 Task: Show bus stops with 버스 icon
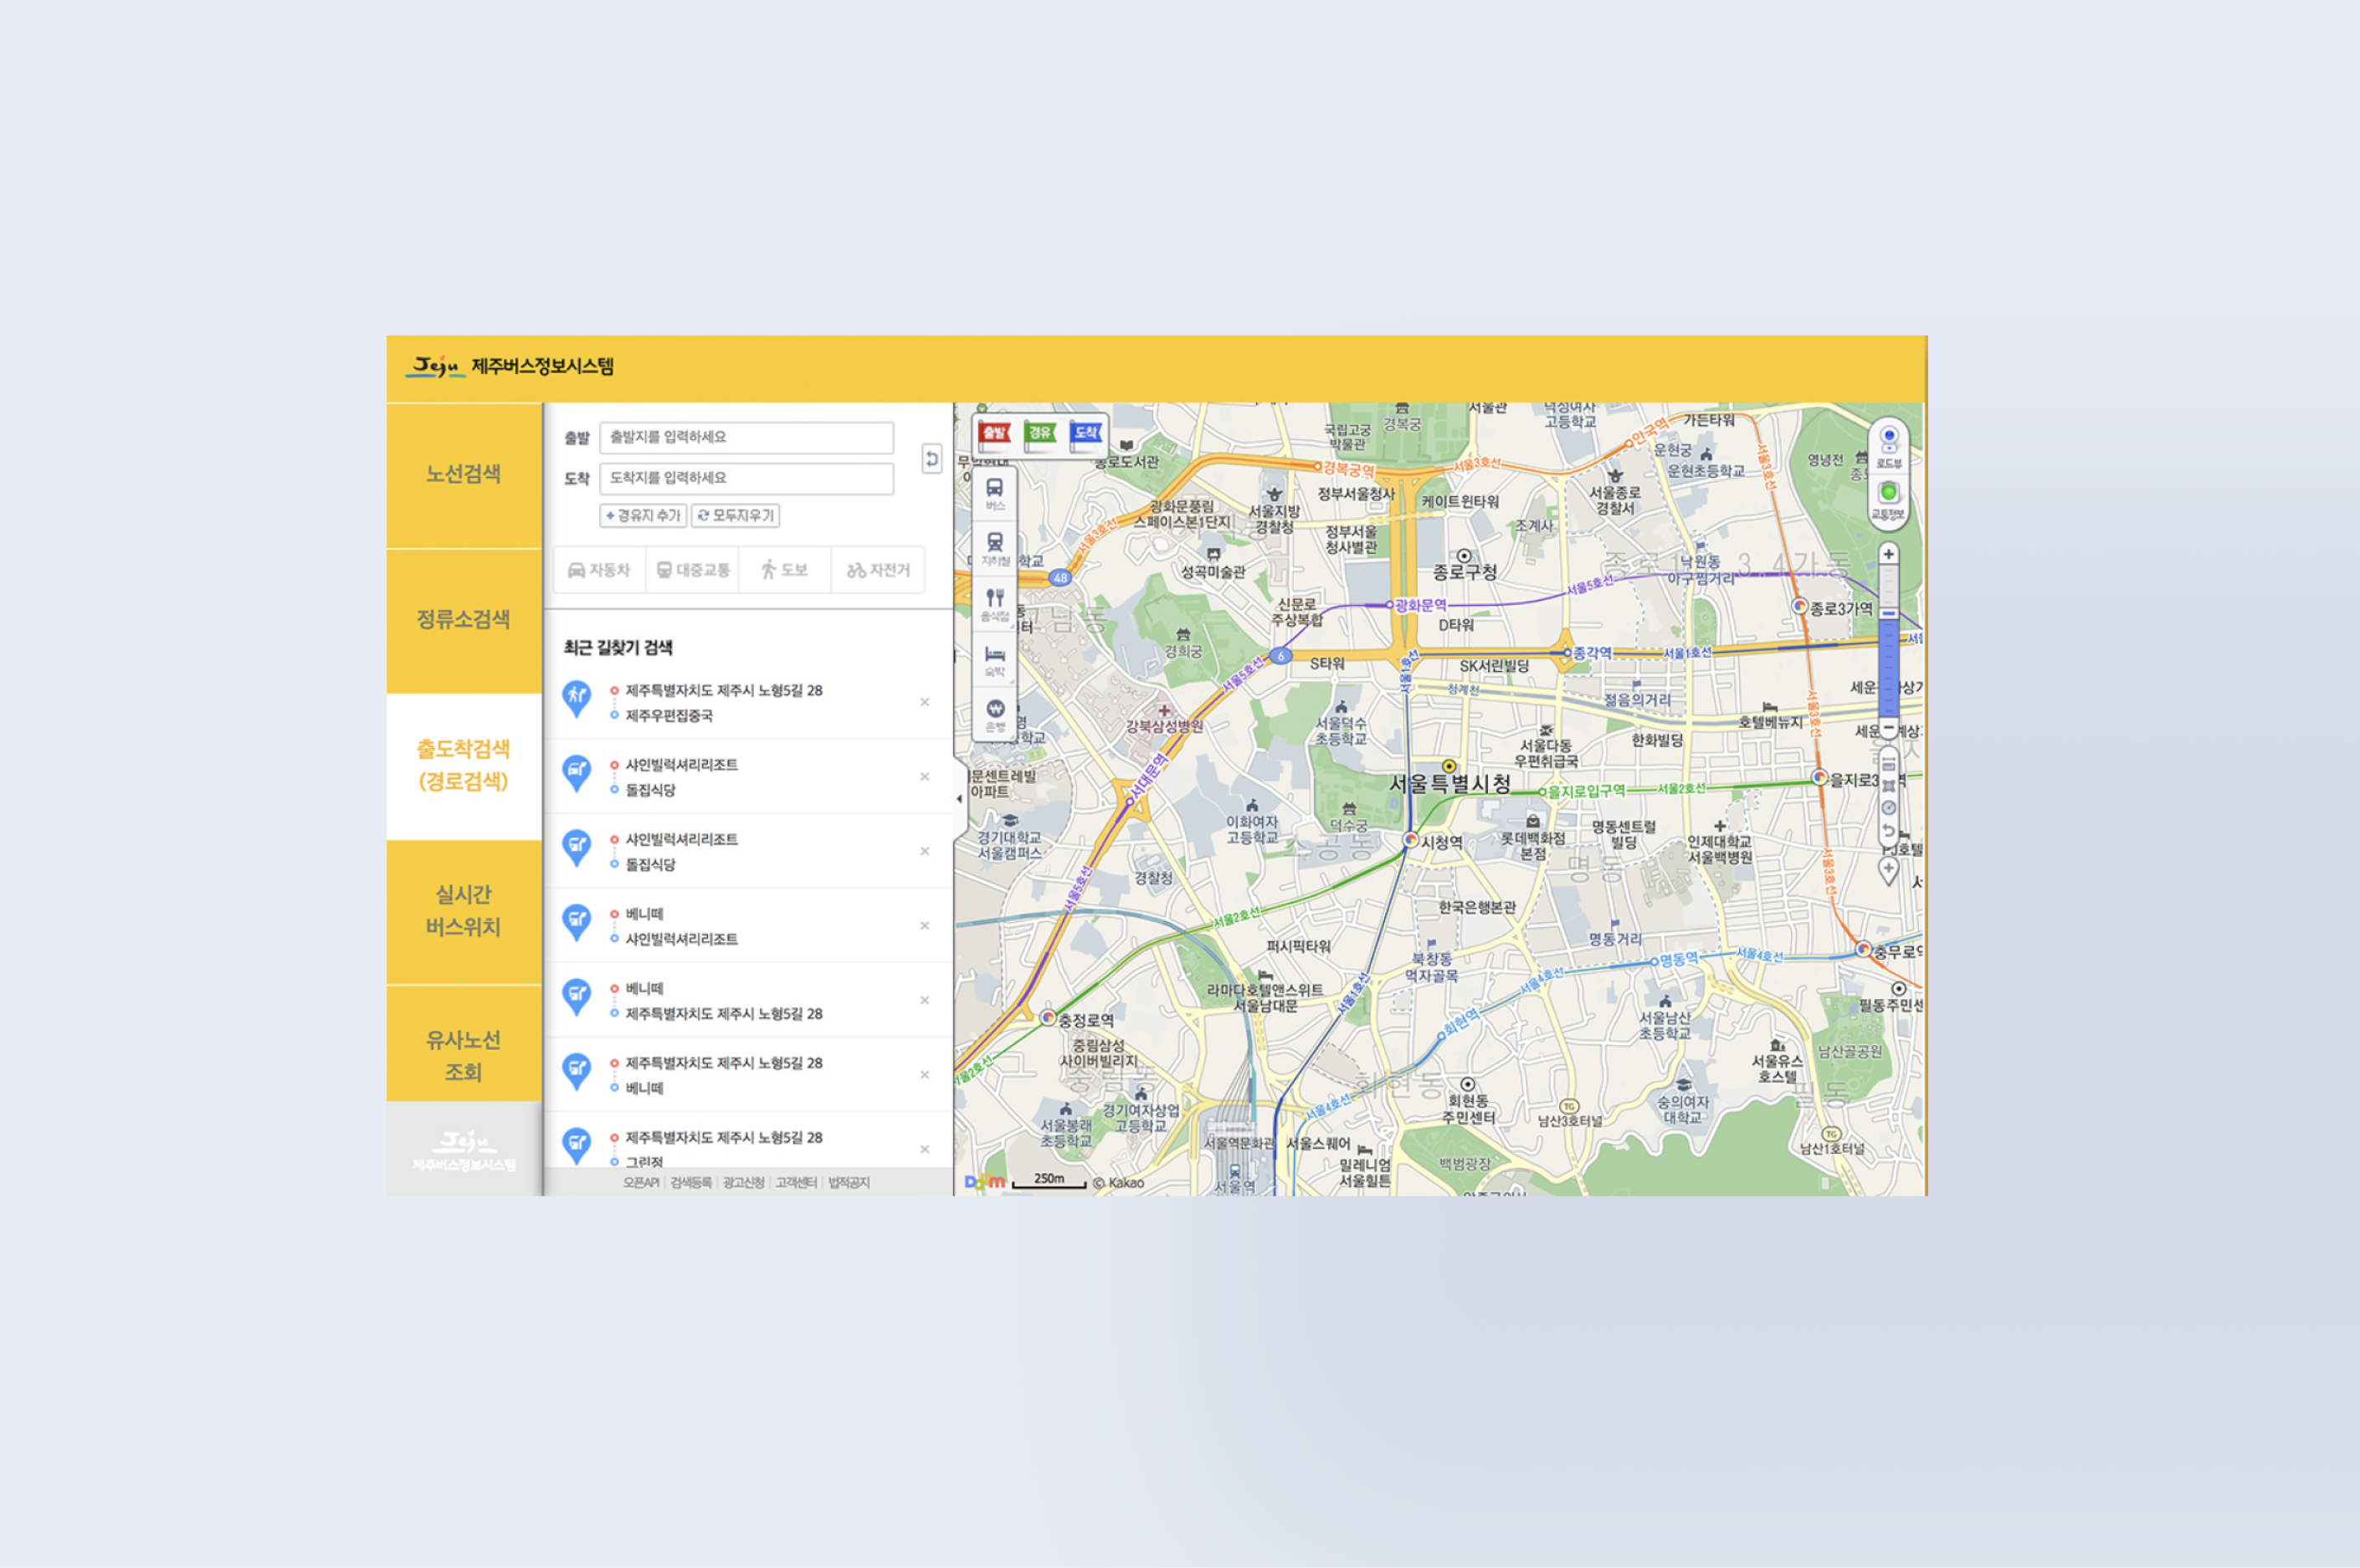tap(995, 493)
